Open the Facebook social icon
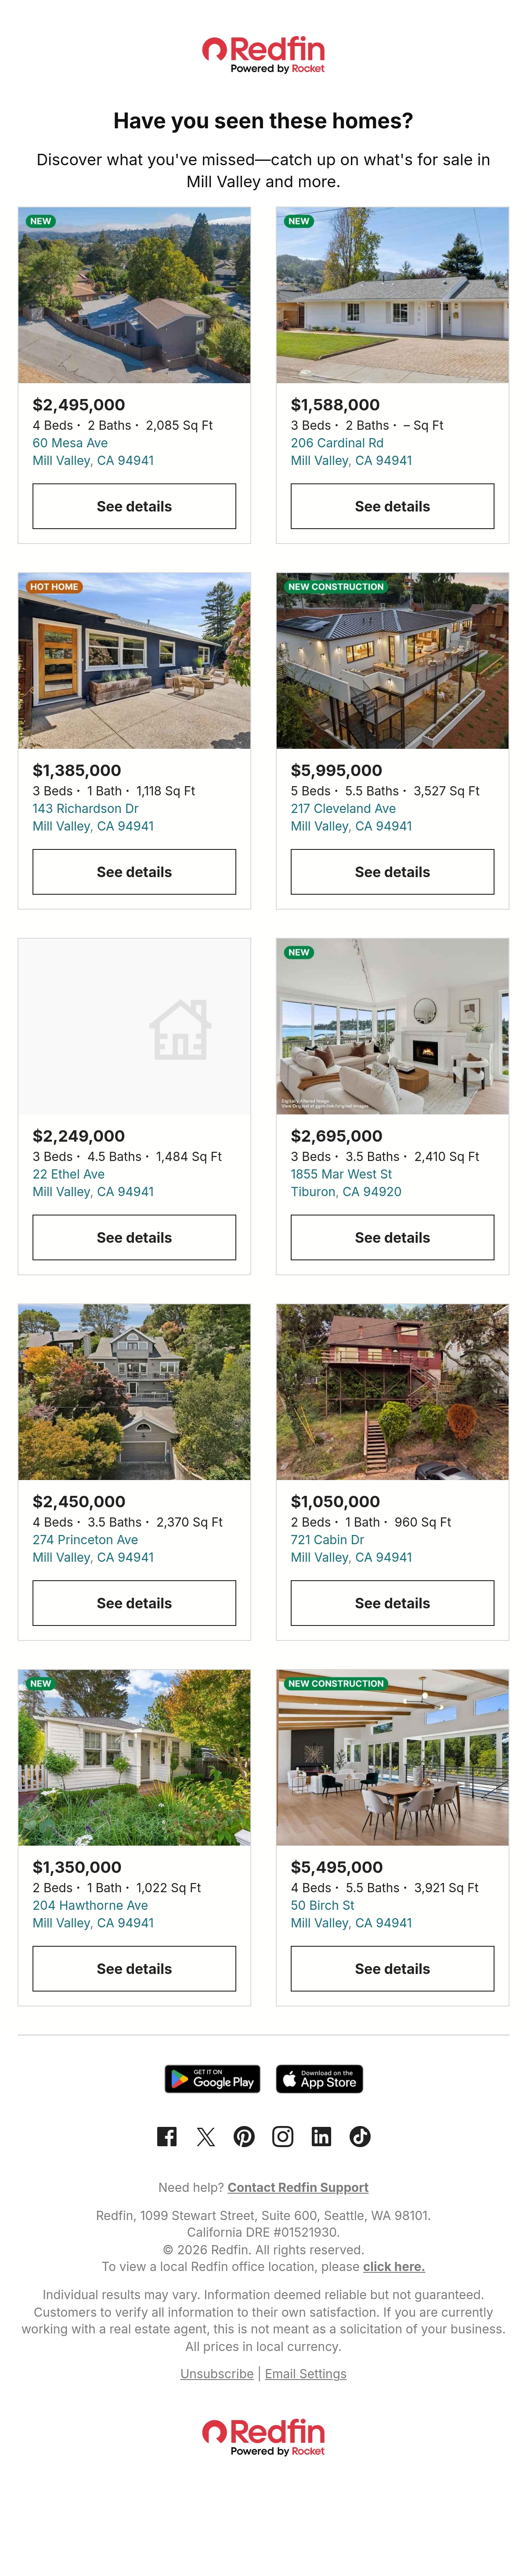Image resolution: width=527 pixels, height=2576 pixels. tap(167, 2136)
